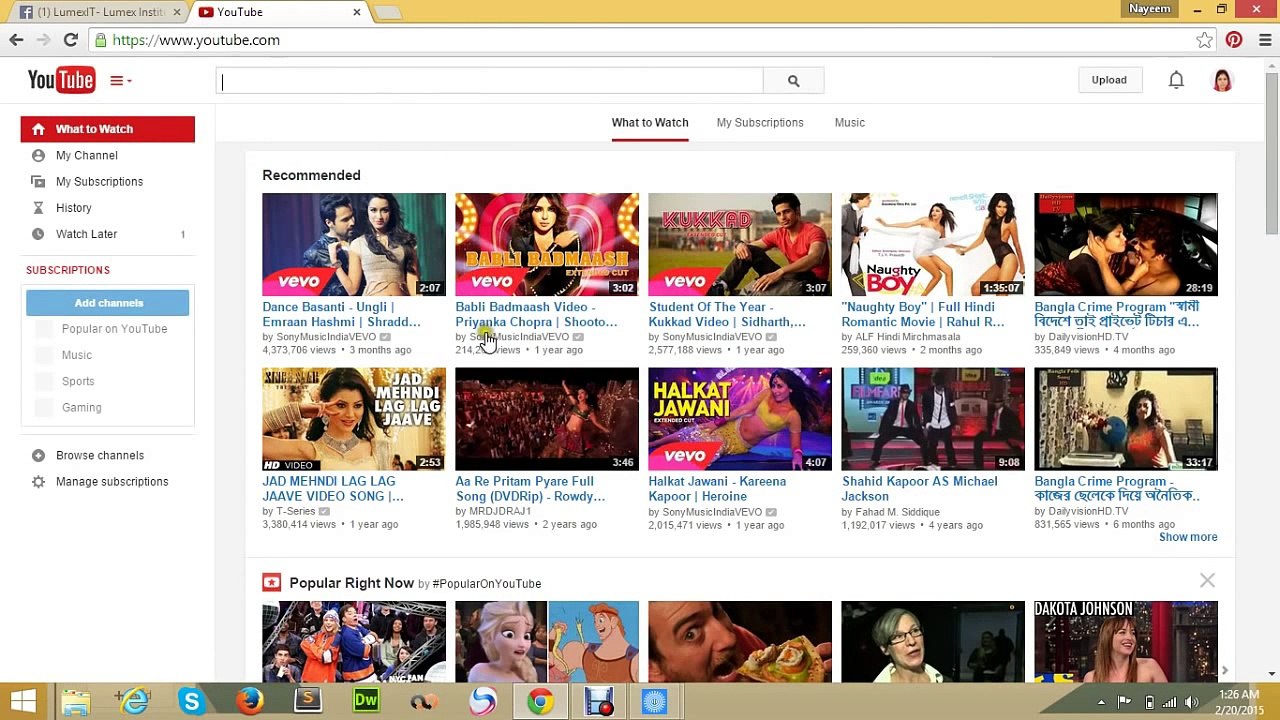Viewport: 1280px width, 720px height.
Task: Click Chrome icon in taskbar
Action: (x=540, y=702)
